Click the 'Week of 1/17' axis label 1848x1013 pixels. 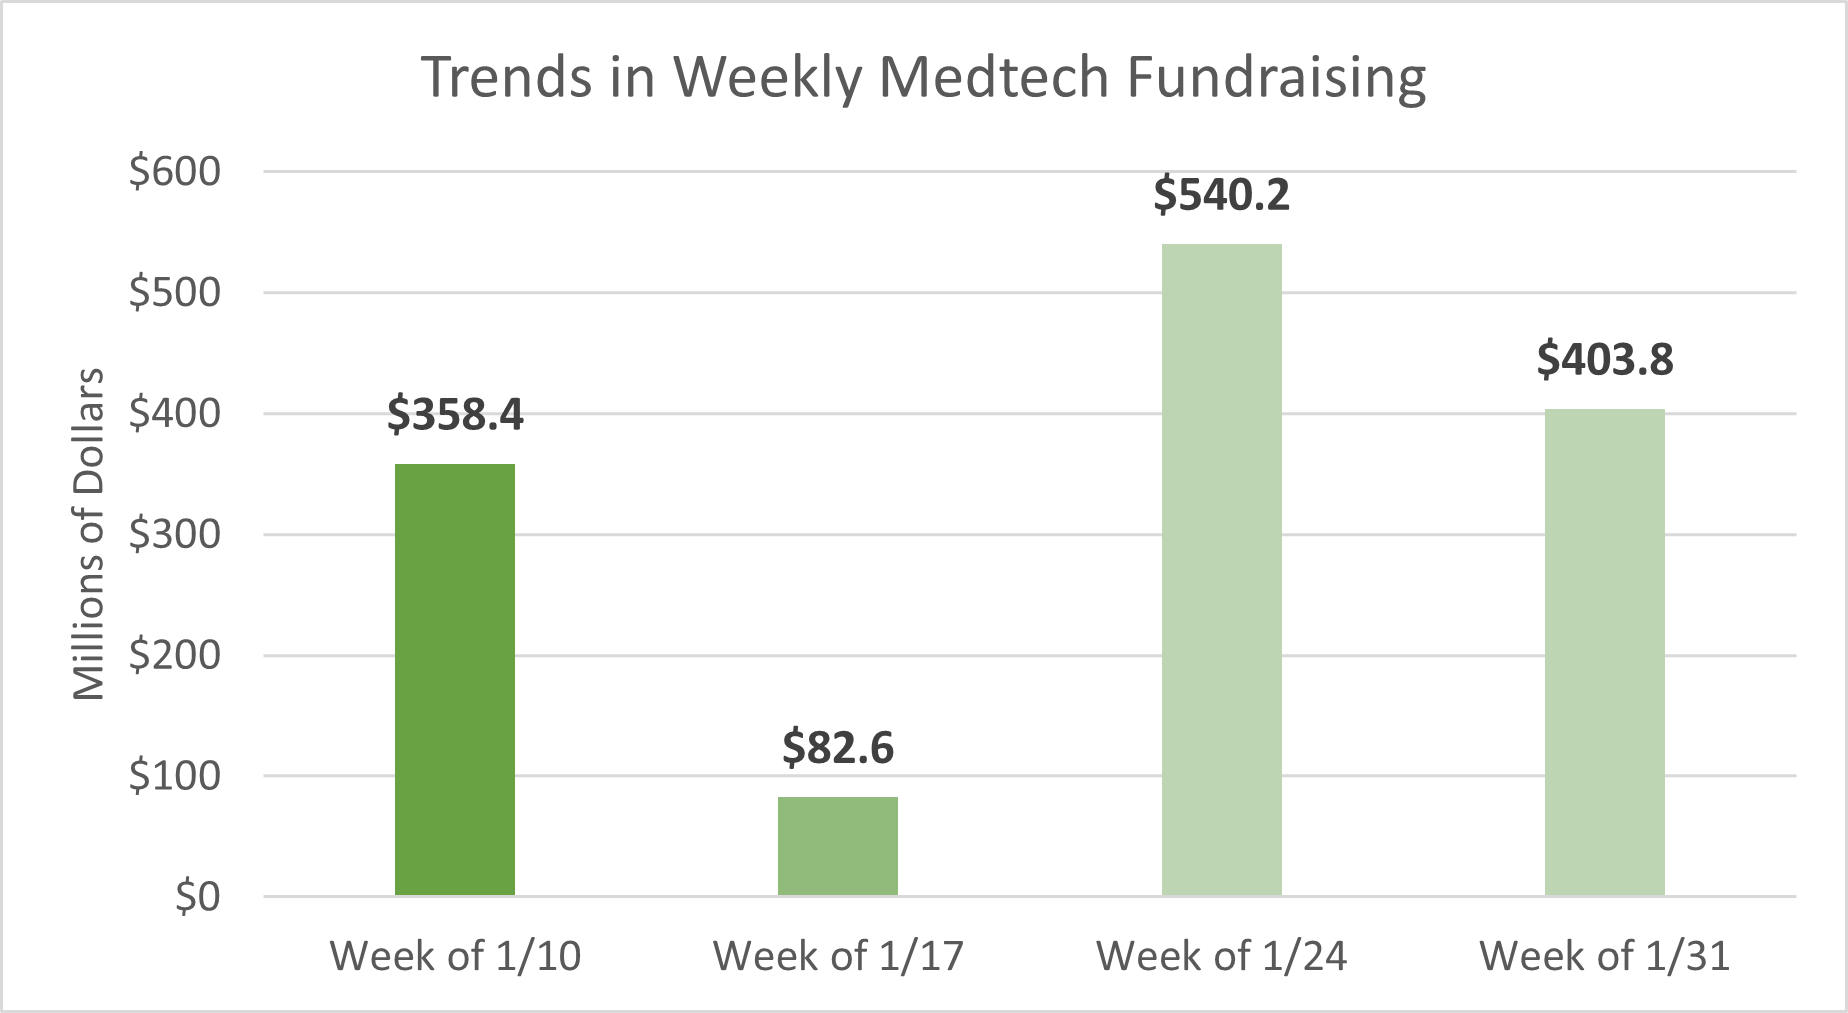point(838,956)
